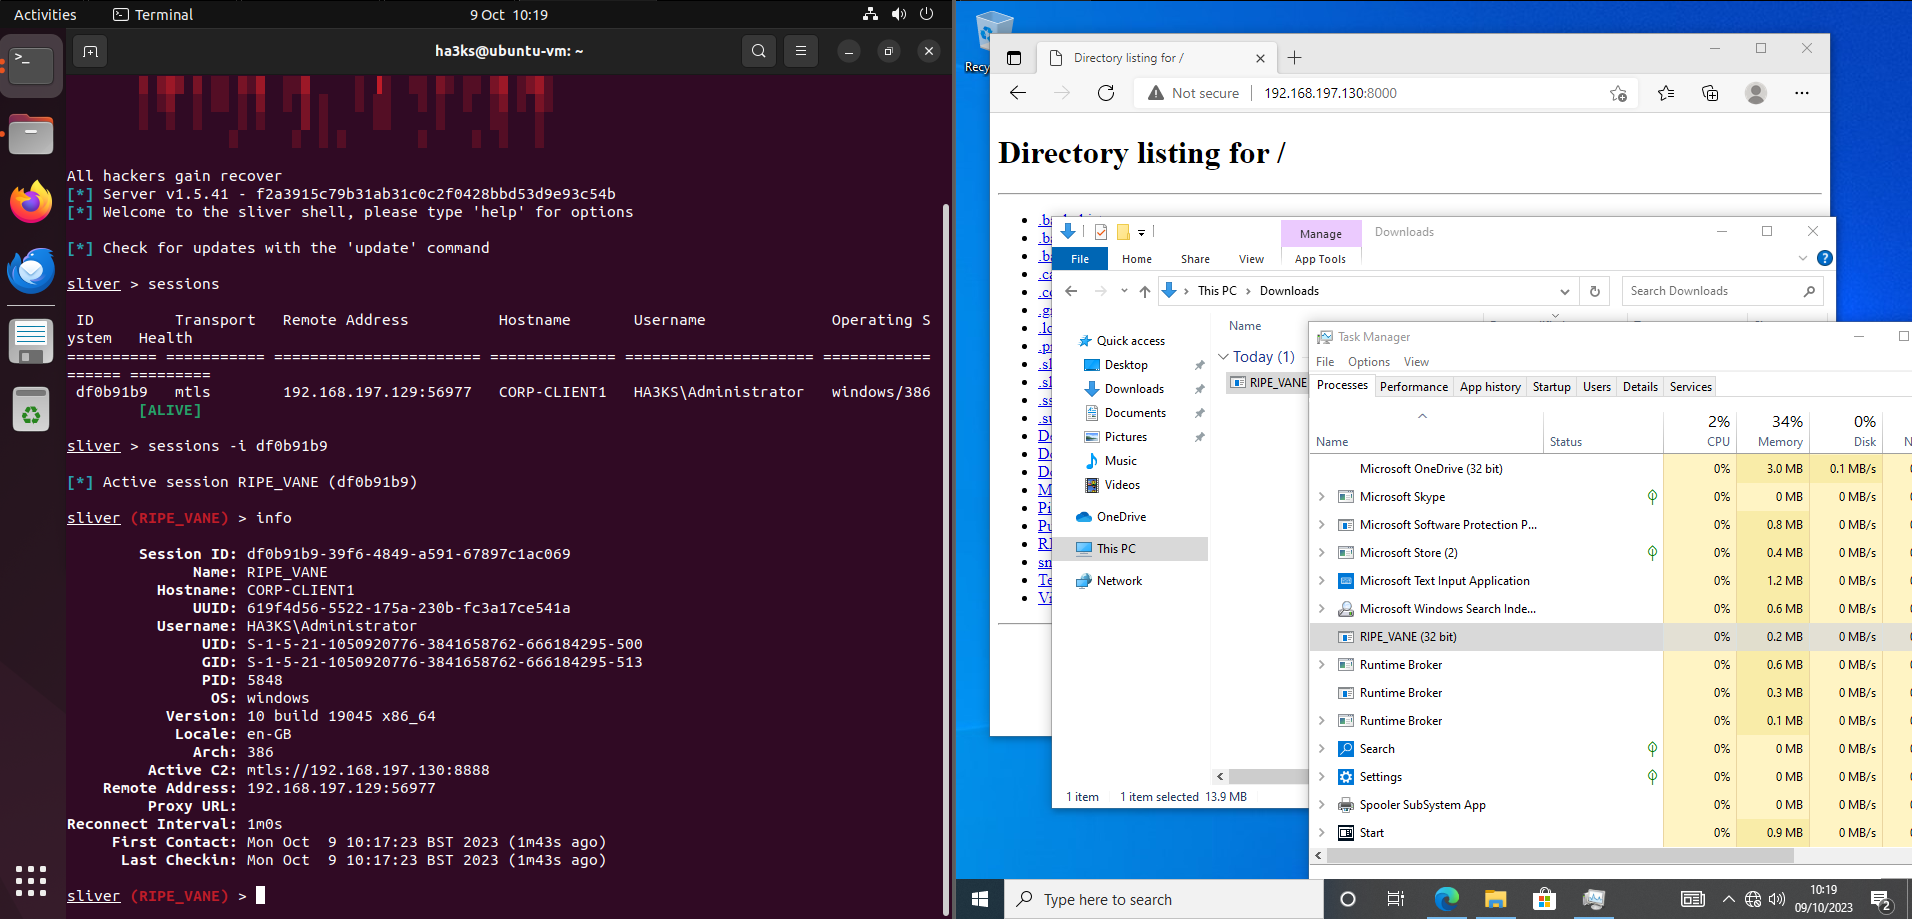
Task: Expand Microsoft Skype process row
Action: click(1322, 497)
